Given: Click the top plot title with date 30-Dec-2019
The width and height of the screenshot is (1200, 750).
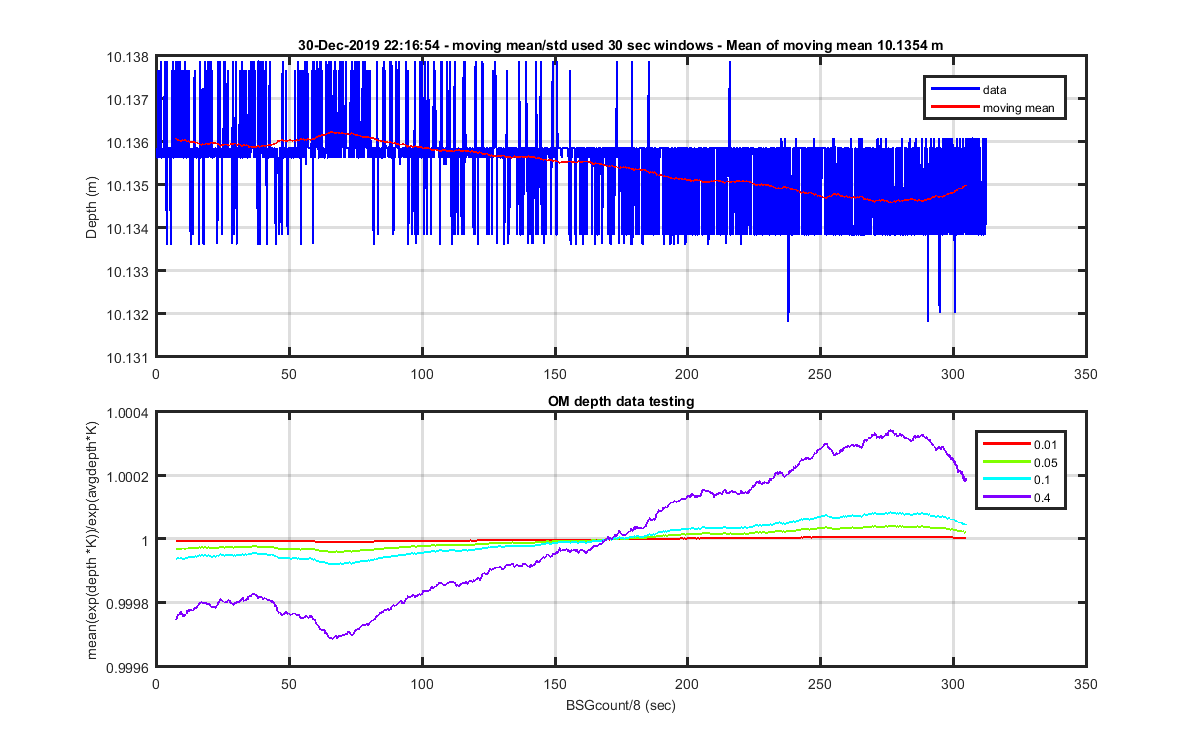Looking at the screenshot, I should (x=620, y=45).
